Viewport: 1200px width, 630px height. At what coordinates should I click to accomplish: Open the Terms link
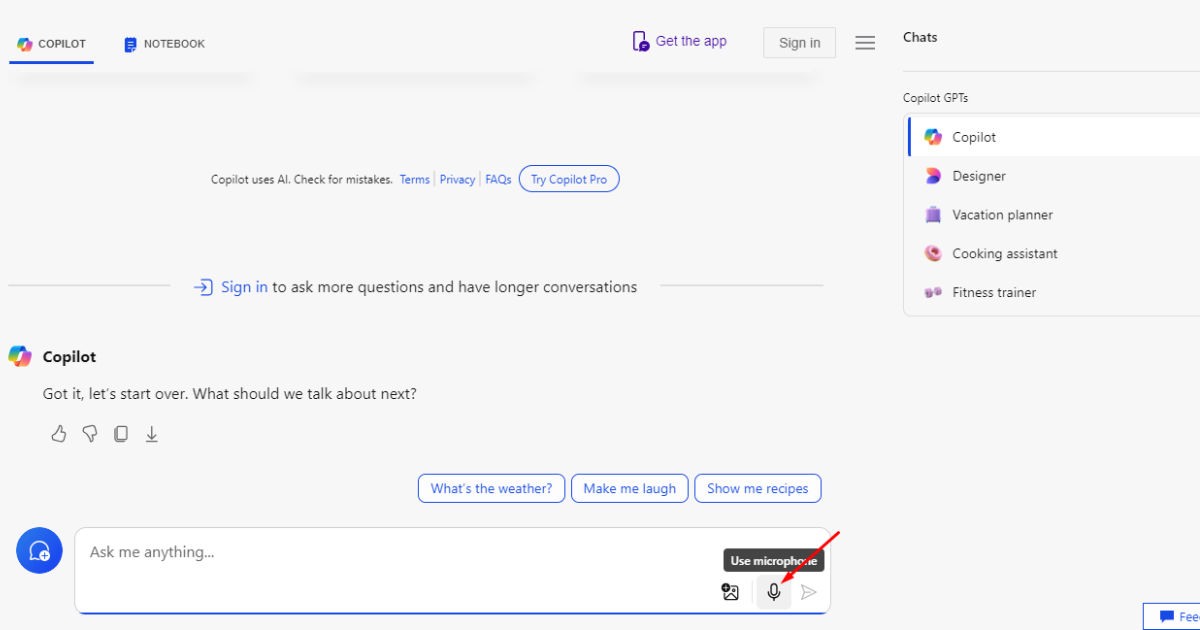[x=415, y=180]
